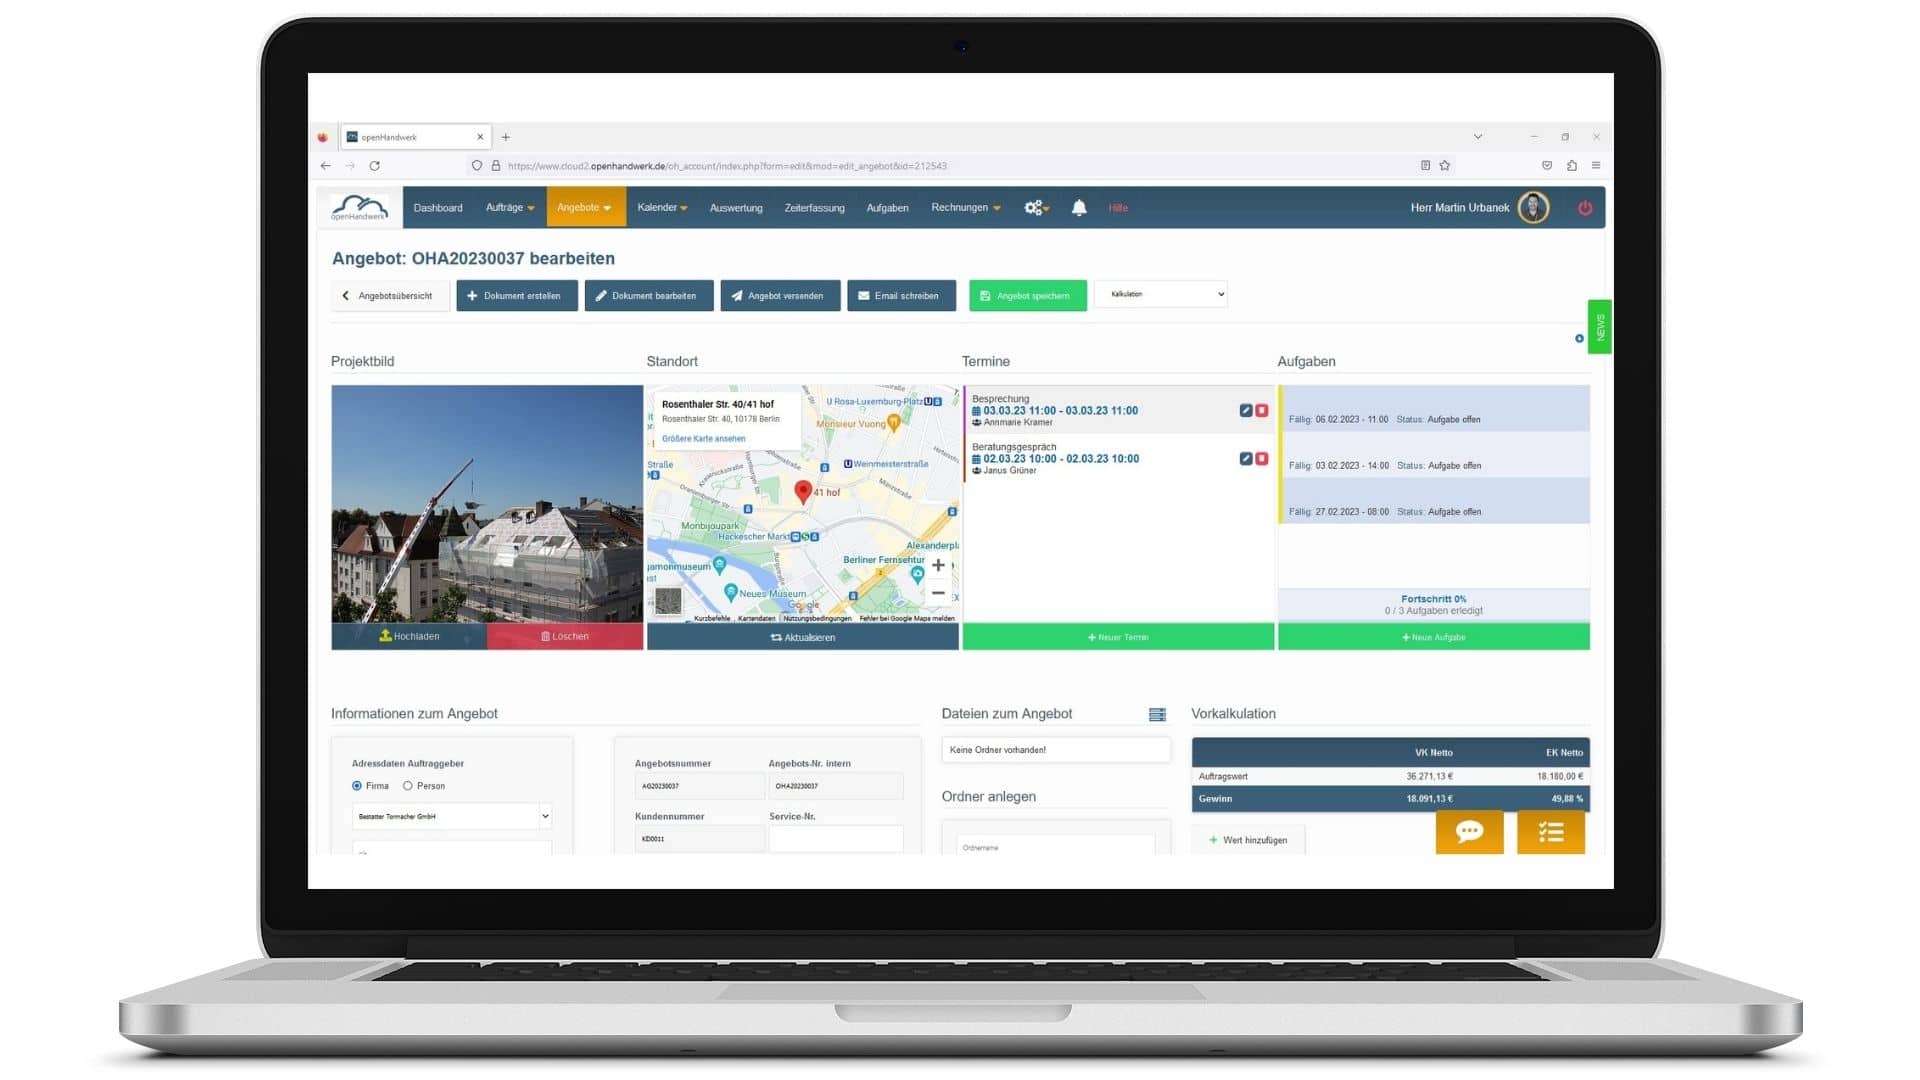Go to the Dashboard menu item
This screenshot has width=1920, height=1080.
pyautogui.click(x=438, y=208)
